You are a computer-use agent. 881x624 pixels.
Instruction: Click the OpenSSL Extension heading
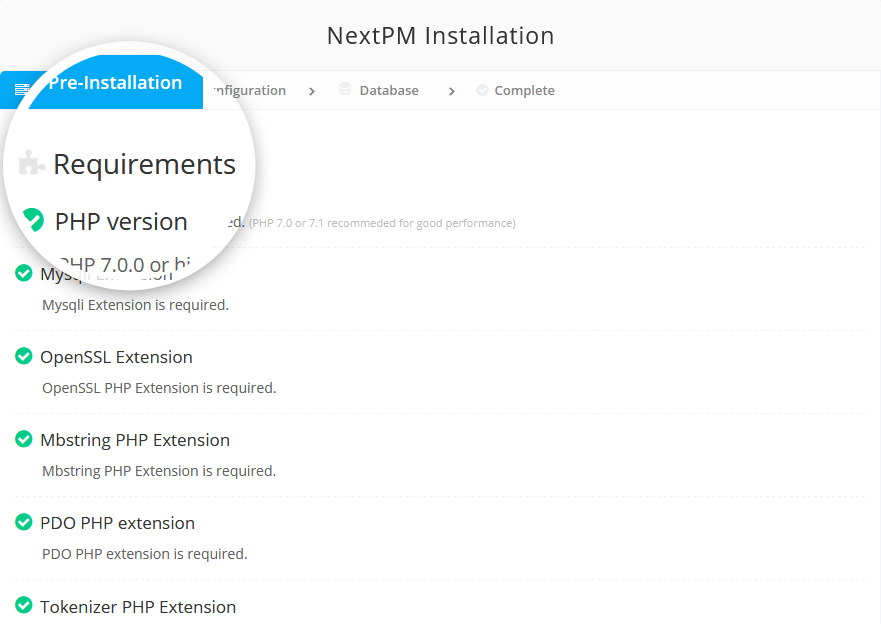[x=116, y=357]
